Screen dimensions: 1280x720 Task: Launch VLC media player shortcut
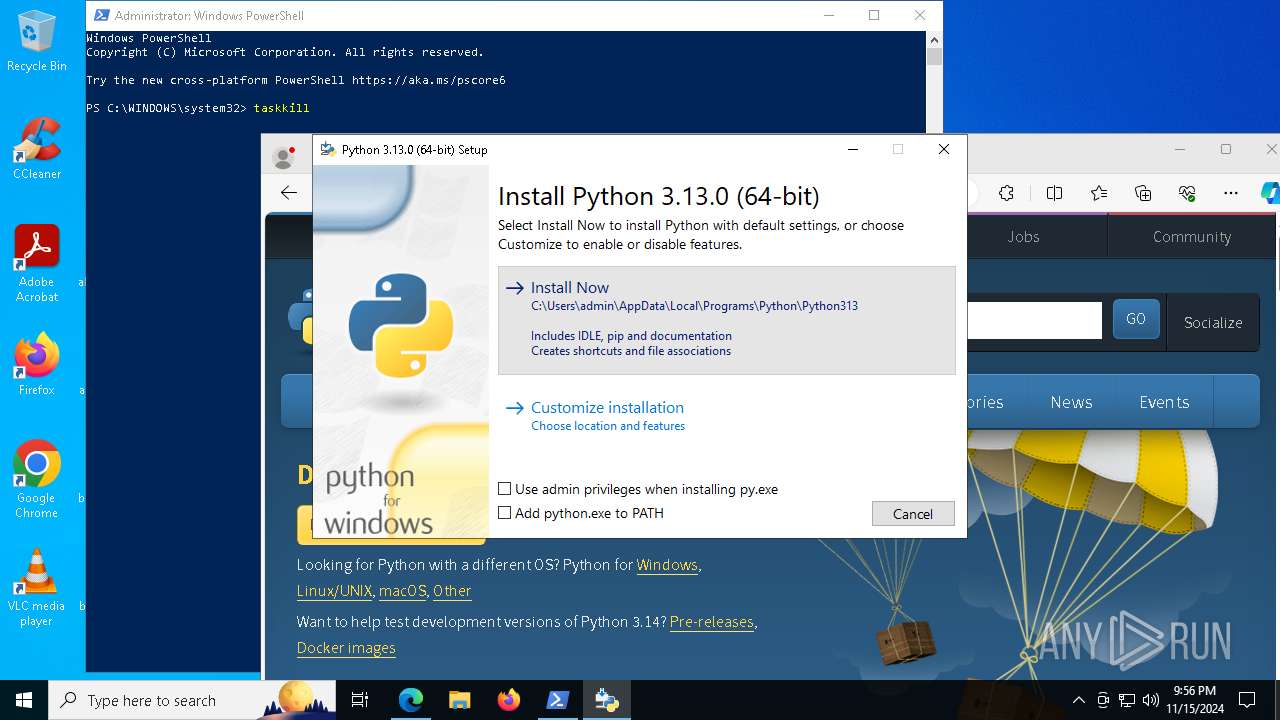click(x=37, y=588)
